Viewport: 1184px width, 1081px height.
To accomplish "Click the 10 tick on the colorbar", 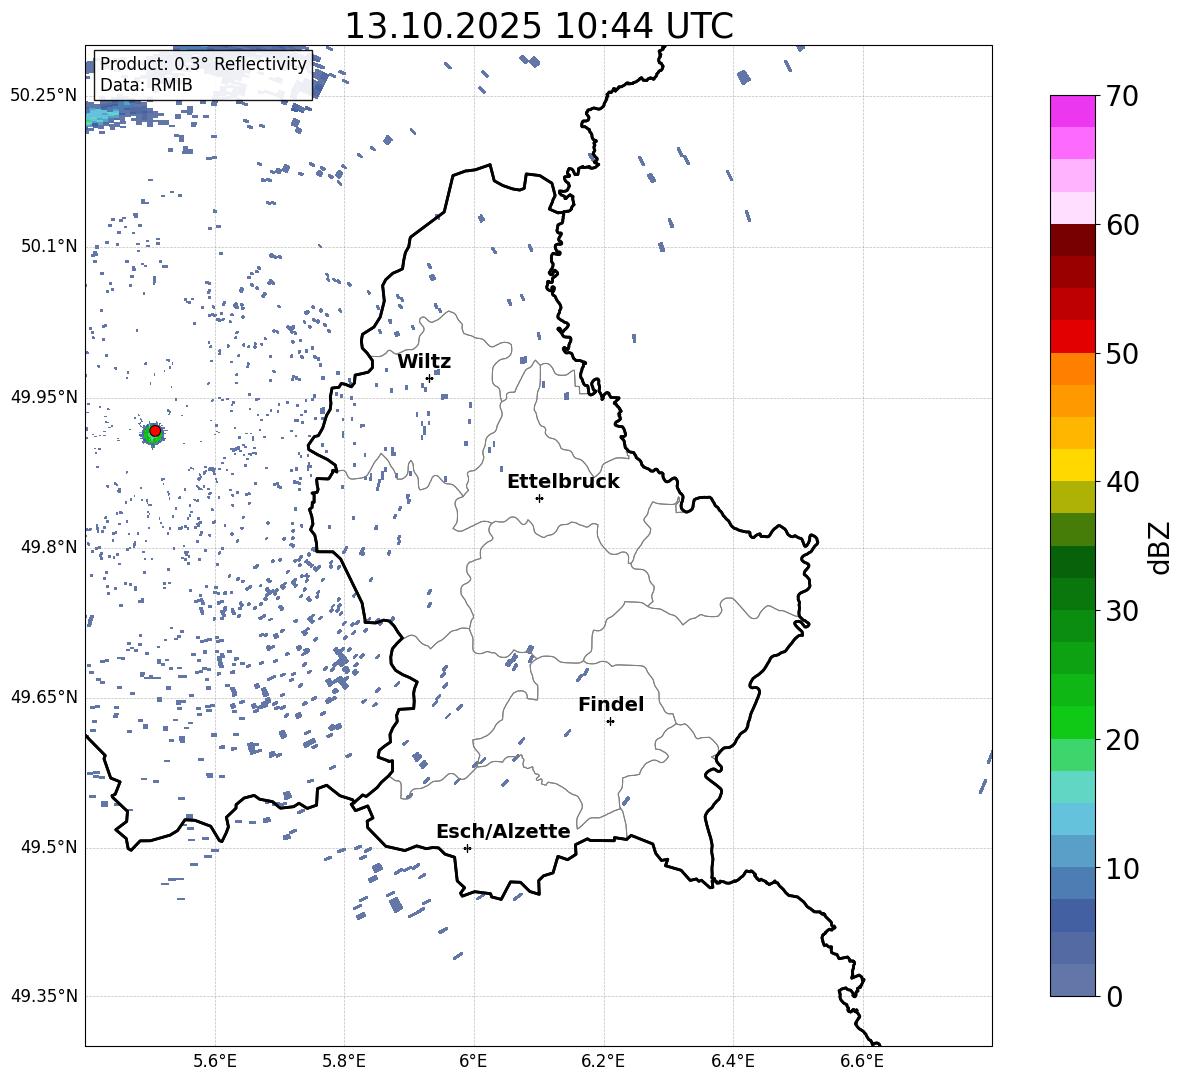I will [x=1123, y=868].
